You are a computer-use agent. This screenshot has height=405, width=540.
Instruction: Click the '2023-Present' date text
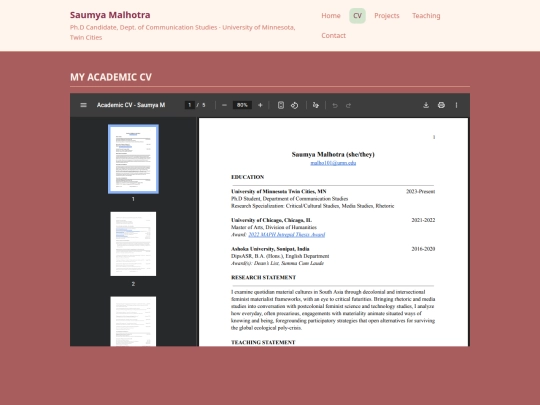coord(420,191)
